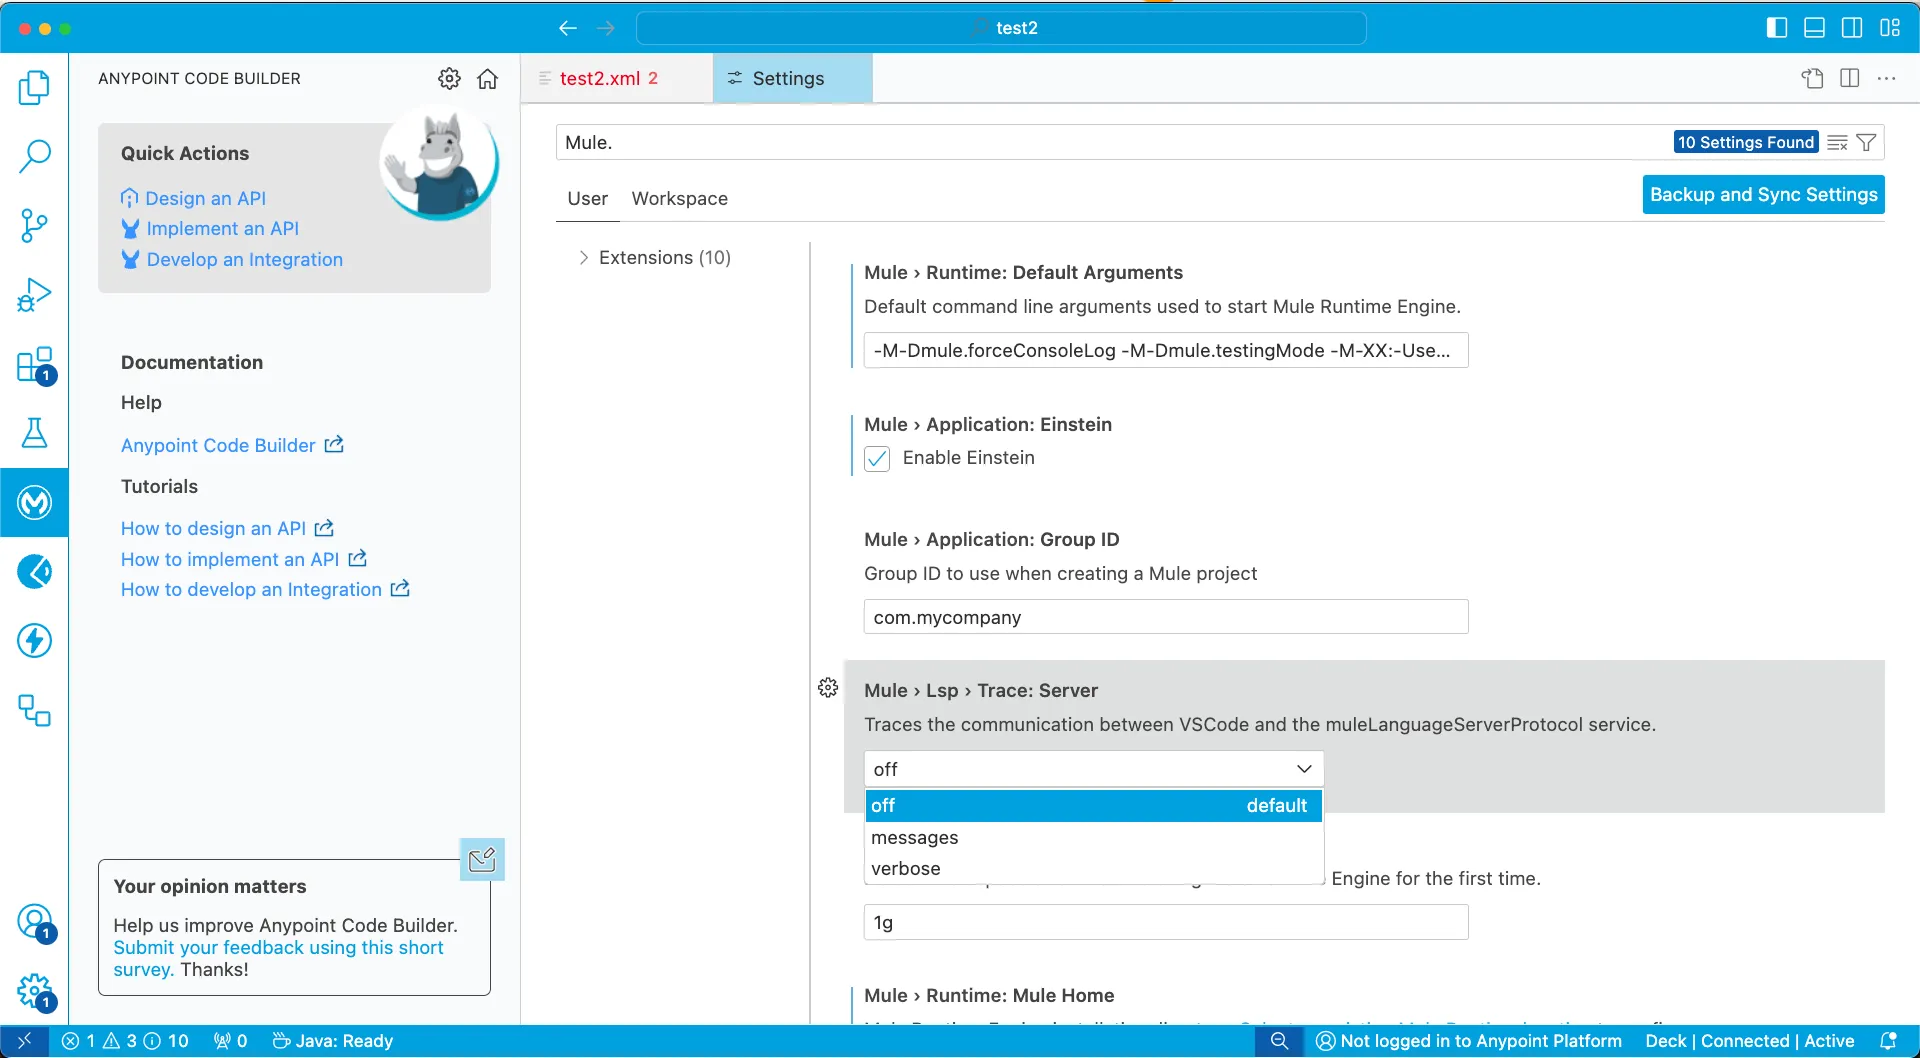Click the 10 Settings Found badge
1920x1058 pixels.
[x=1745, y=143]
